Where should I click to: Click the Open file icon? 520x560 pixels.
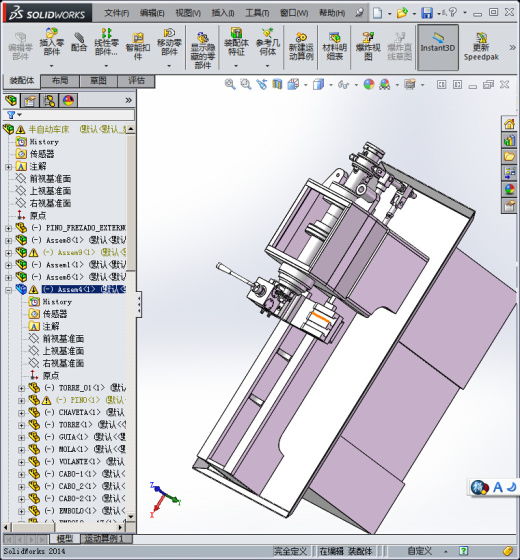coord(402,13)
